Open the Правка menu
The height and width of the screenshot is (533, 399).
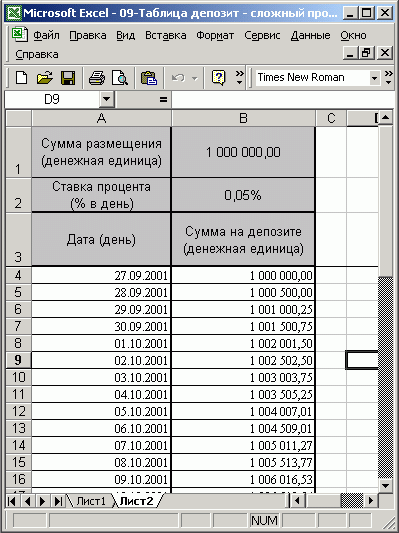(88, 35)
